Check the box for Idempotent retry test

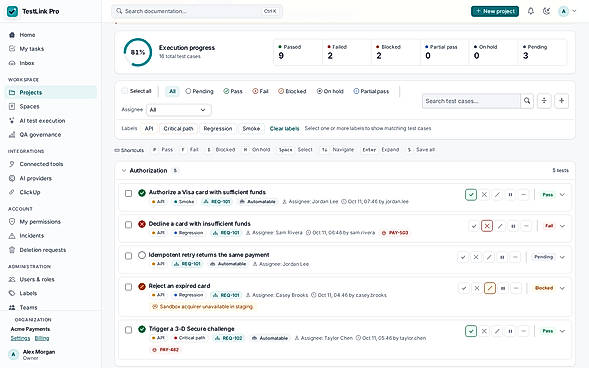pyautogui.click(x=128, y=256)
